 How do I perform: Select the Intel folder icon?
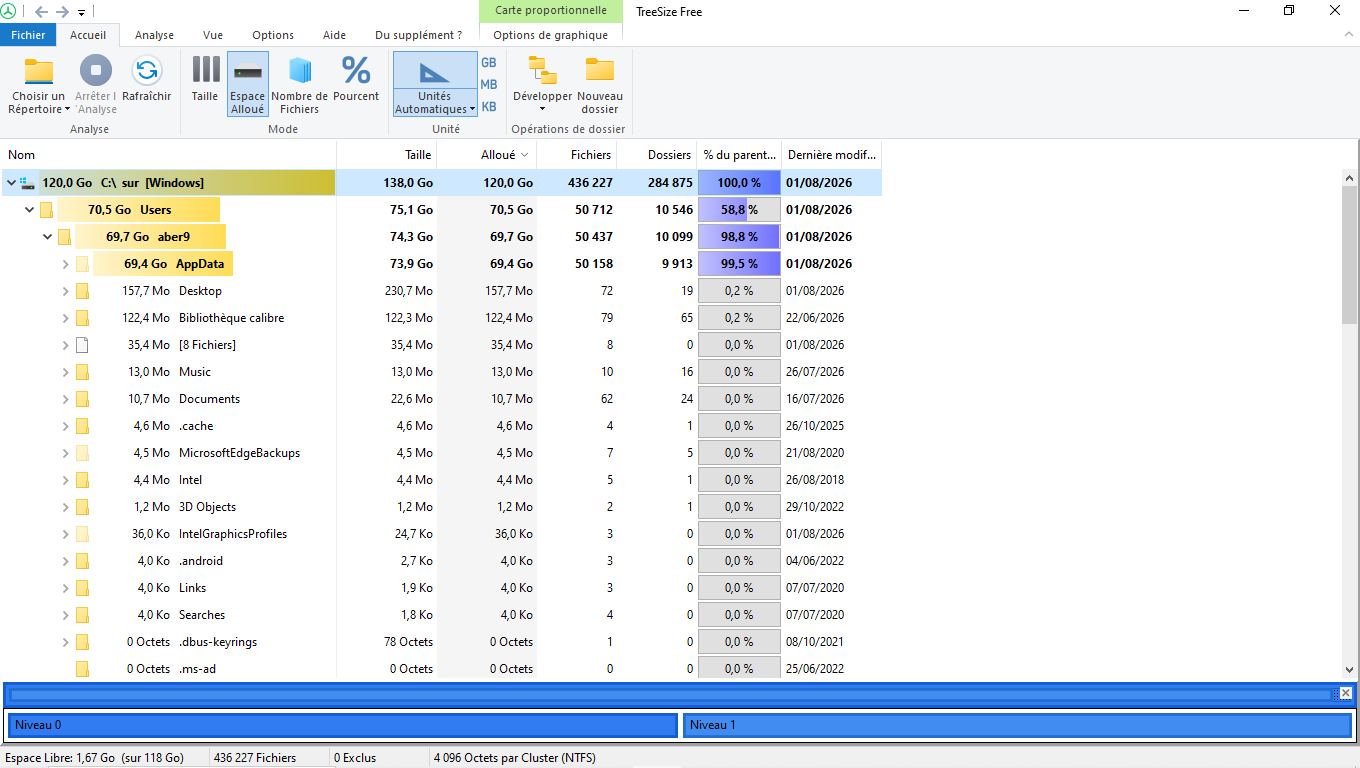(x=82, y=480)
